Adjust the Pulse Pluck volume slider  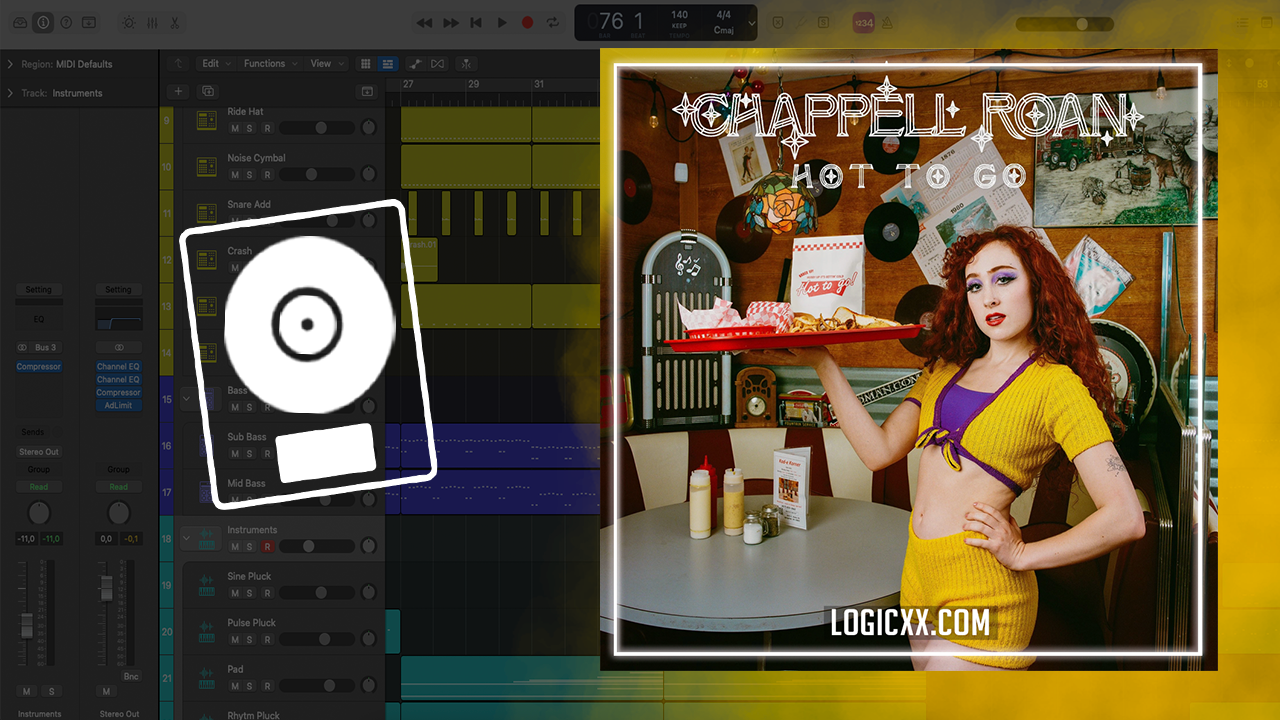pos(324,639)
